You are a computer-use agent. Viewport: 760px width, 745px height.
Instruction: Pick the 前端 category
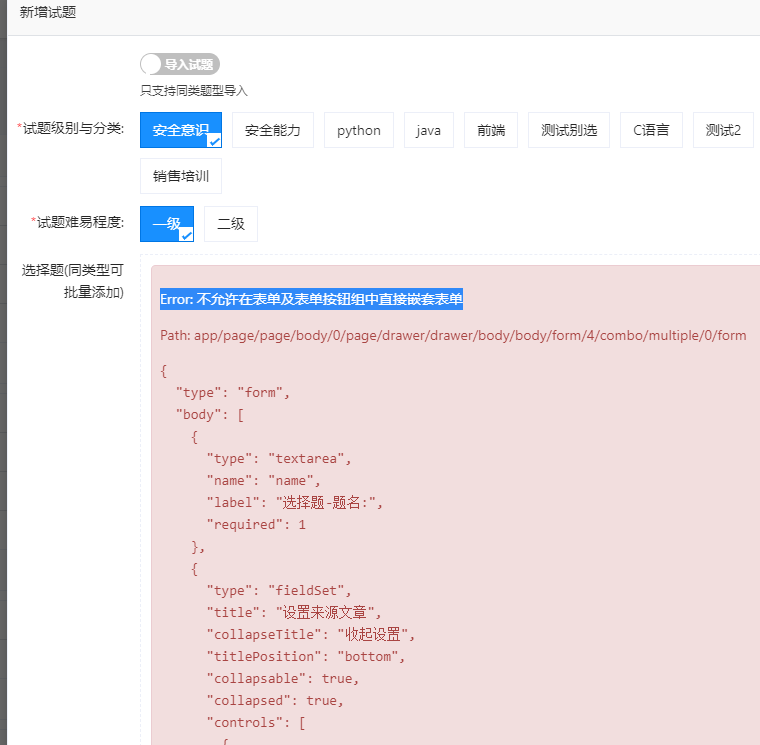coord(491,130)
